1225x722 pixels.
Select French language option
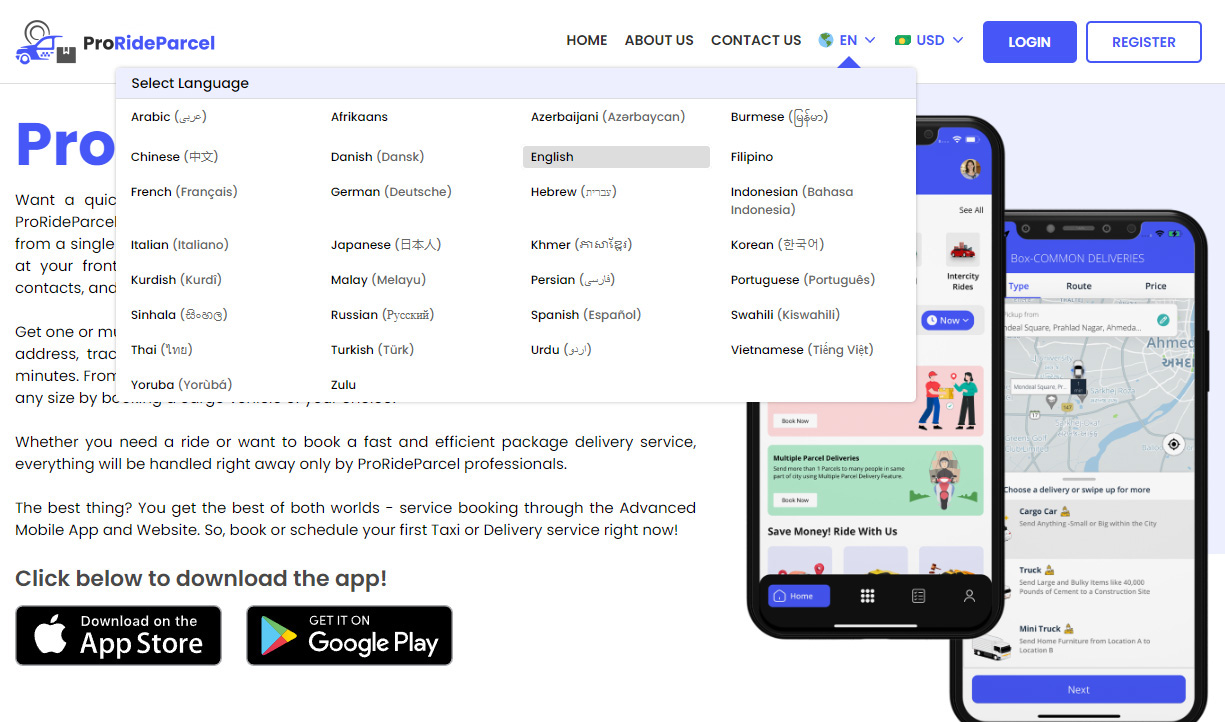click(x=184, y=192)
